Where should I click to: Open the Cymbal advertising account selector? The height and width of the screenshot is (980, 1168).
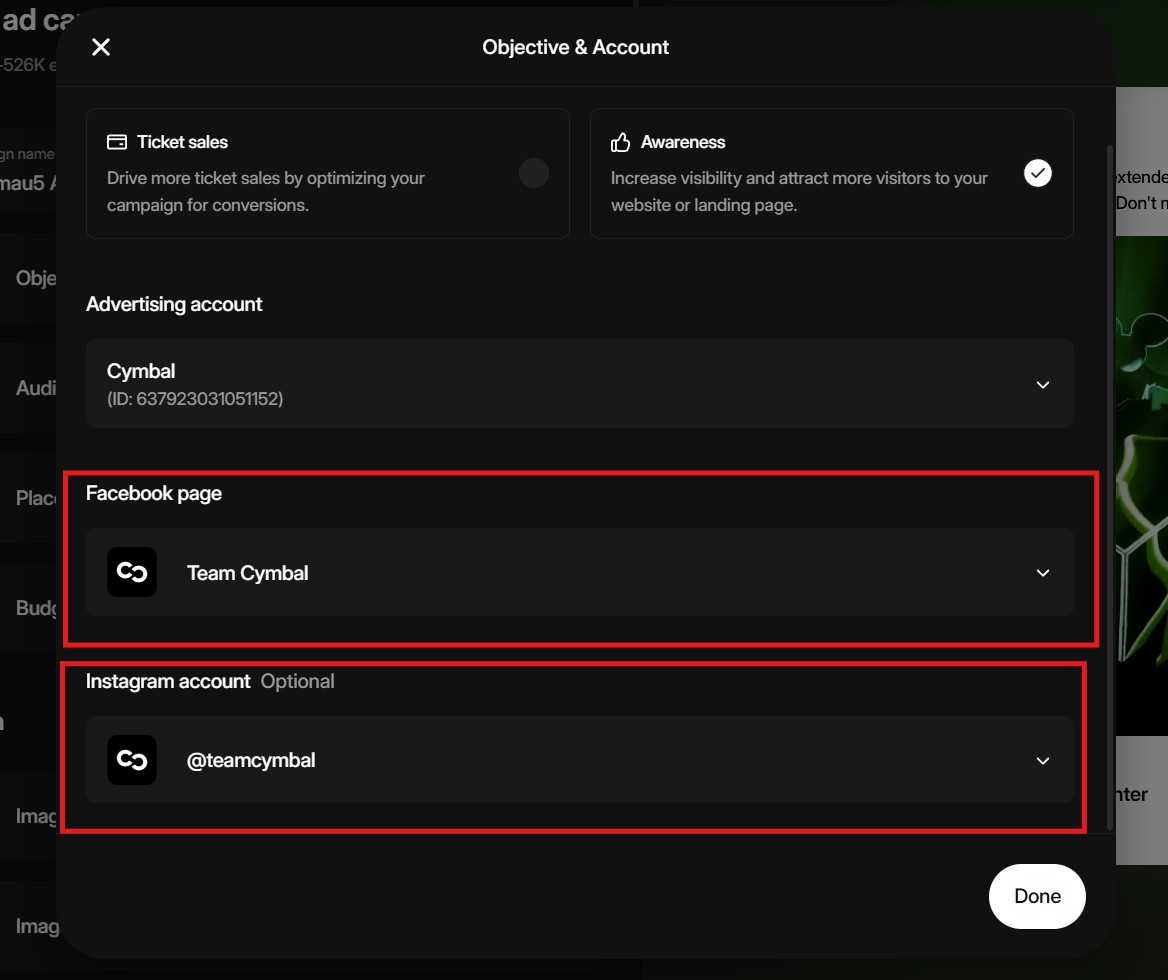[579, 384]
